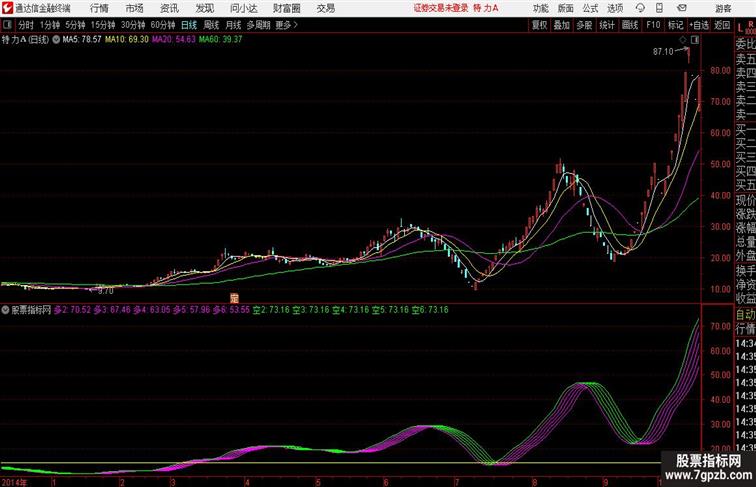Click the 统计 statistics button
The image size is (756, 487).
pyautogui.click(x=607, y=25)
